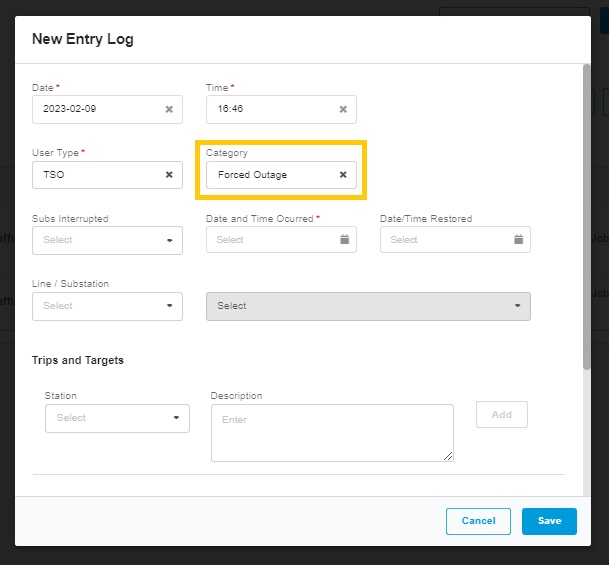Cancel the new entry log
Image resolution: width=609 pixels, height=565 pixels.
(478, 521)
